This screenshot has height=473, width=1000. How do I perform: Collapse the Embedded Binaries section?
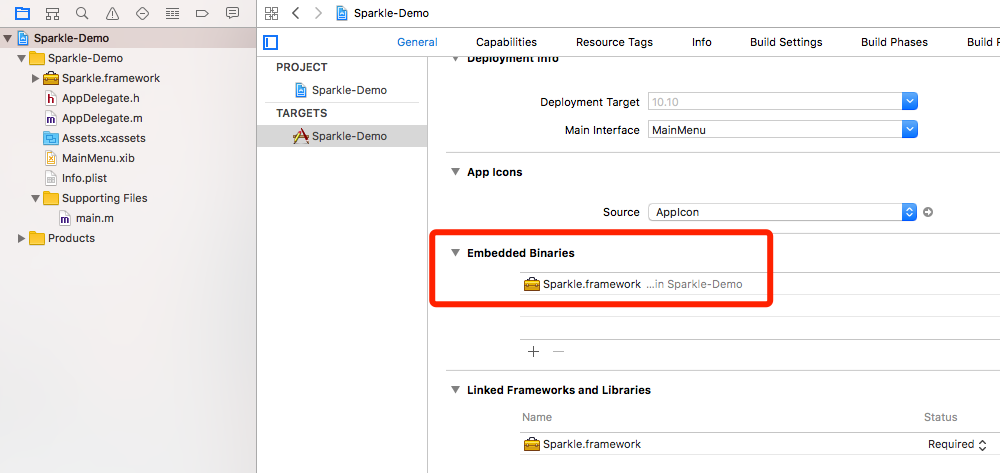click(455, 253)
